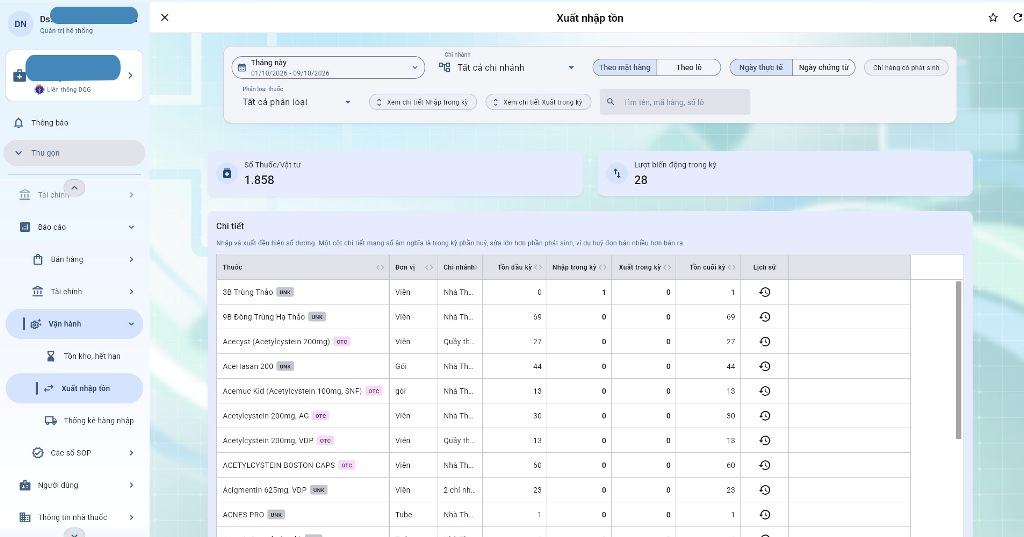Viewport: 1024px width, 537px height.
Task: Sort by Thuốc column header
Action: click(x=302, y=267)
